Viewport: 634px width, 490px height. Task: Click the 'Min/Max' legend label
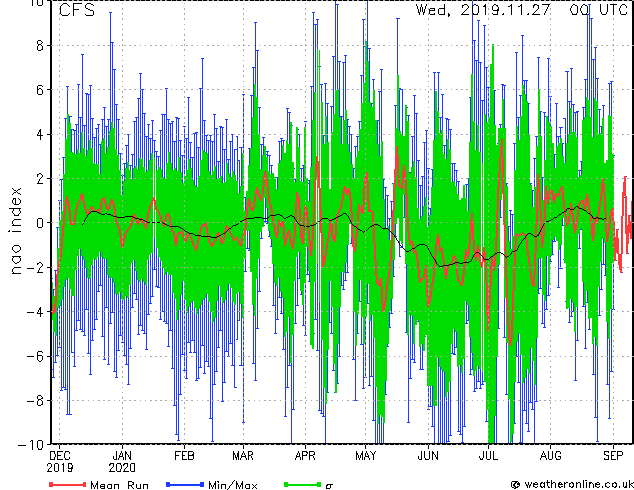pos(233,485)
